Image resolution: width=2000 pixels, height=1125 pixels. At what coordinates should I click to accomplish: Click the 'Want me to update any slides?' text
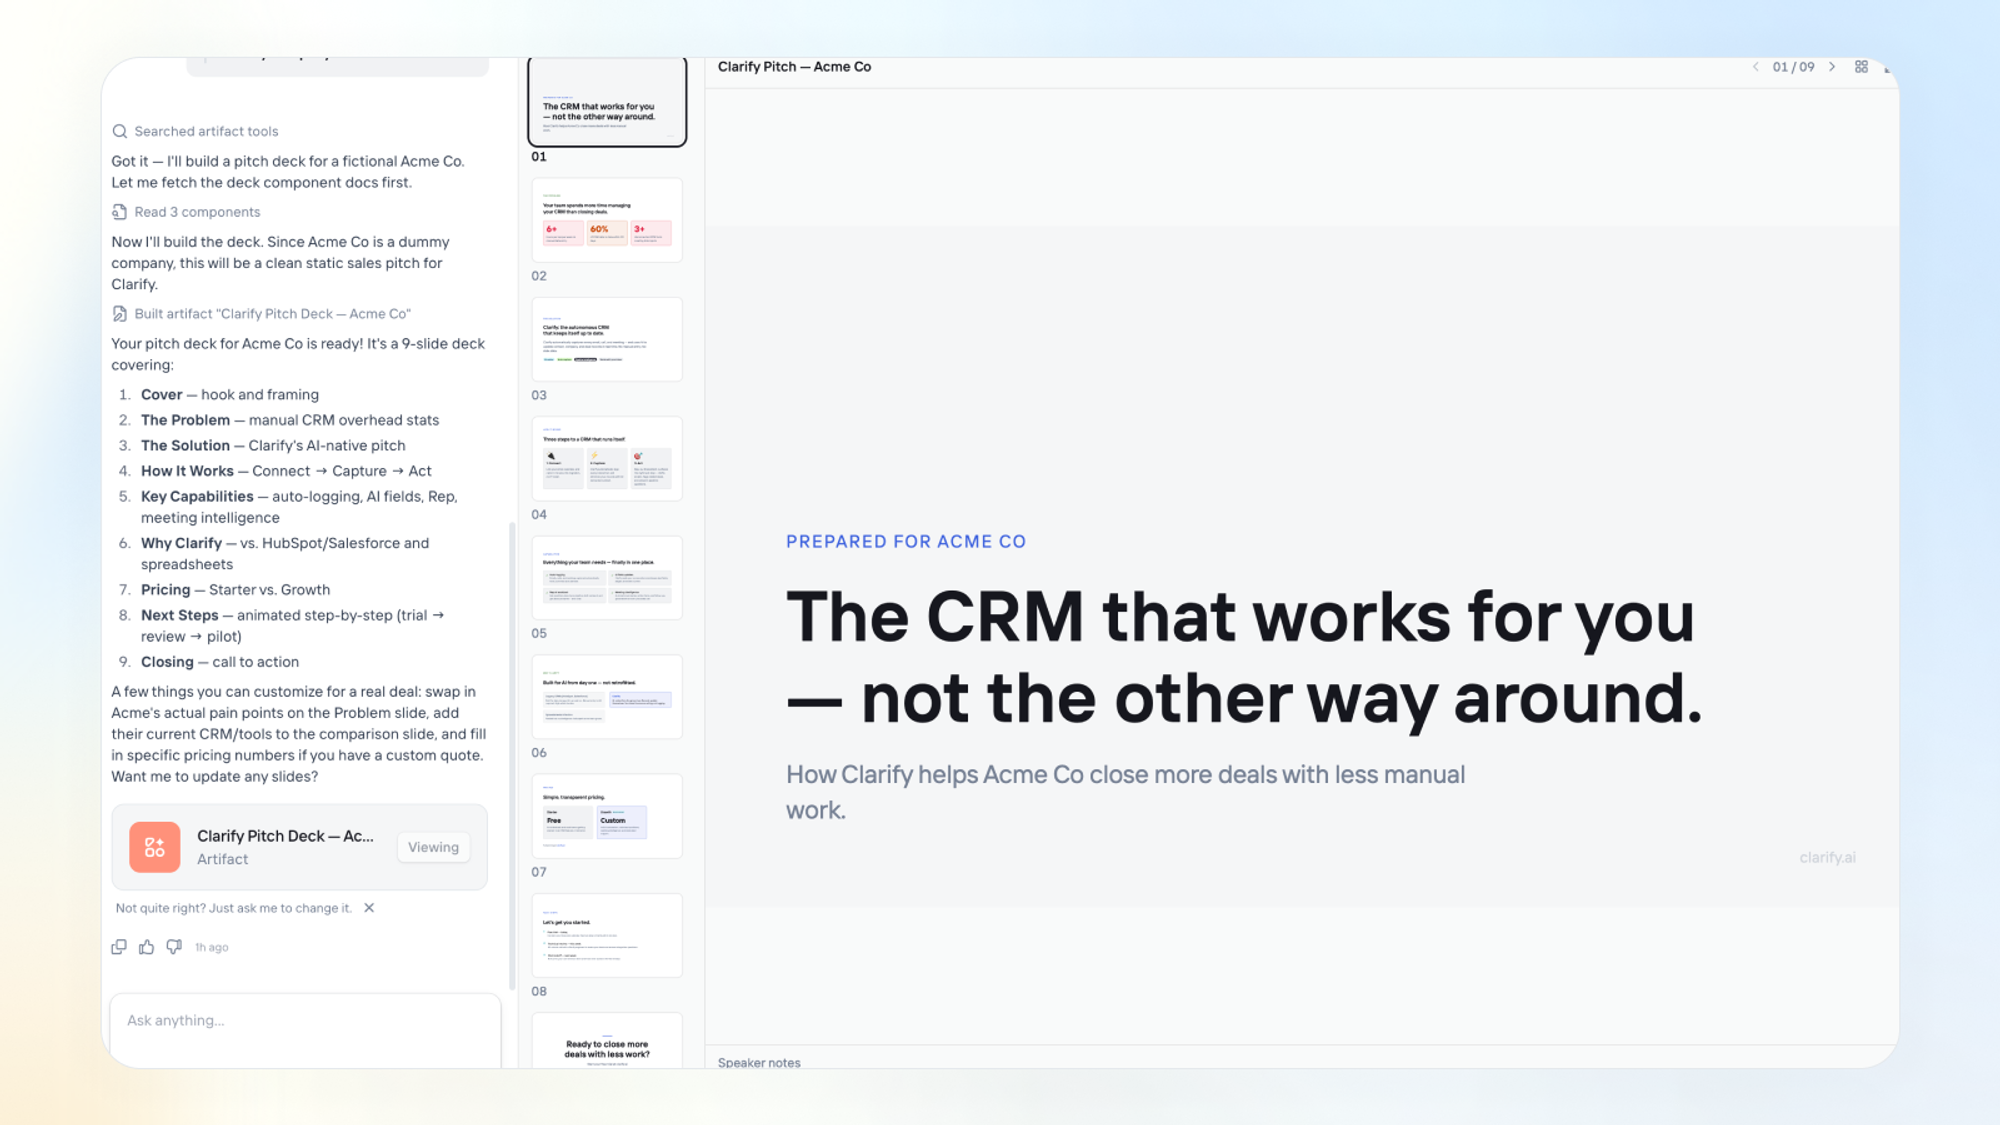[x=215, y=777]
